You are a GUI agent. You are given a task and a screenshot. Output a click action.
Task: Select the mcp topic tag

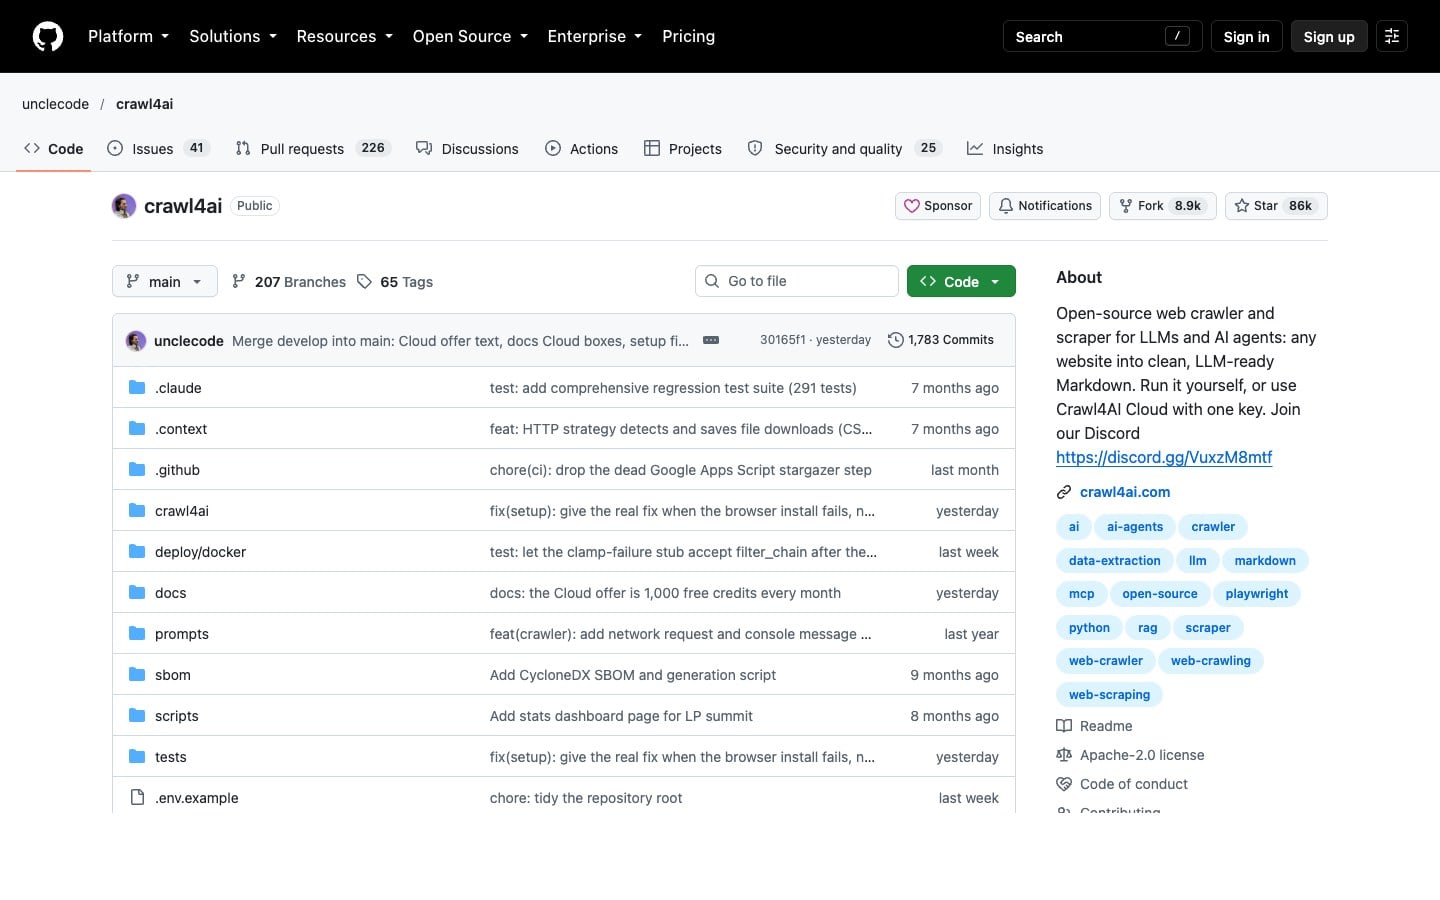pos(1081,594)
